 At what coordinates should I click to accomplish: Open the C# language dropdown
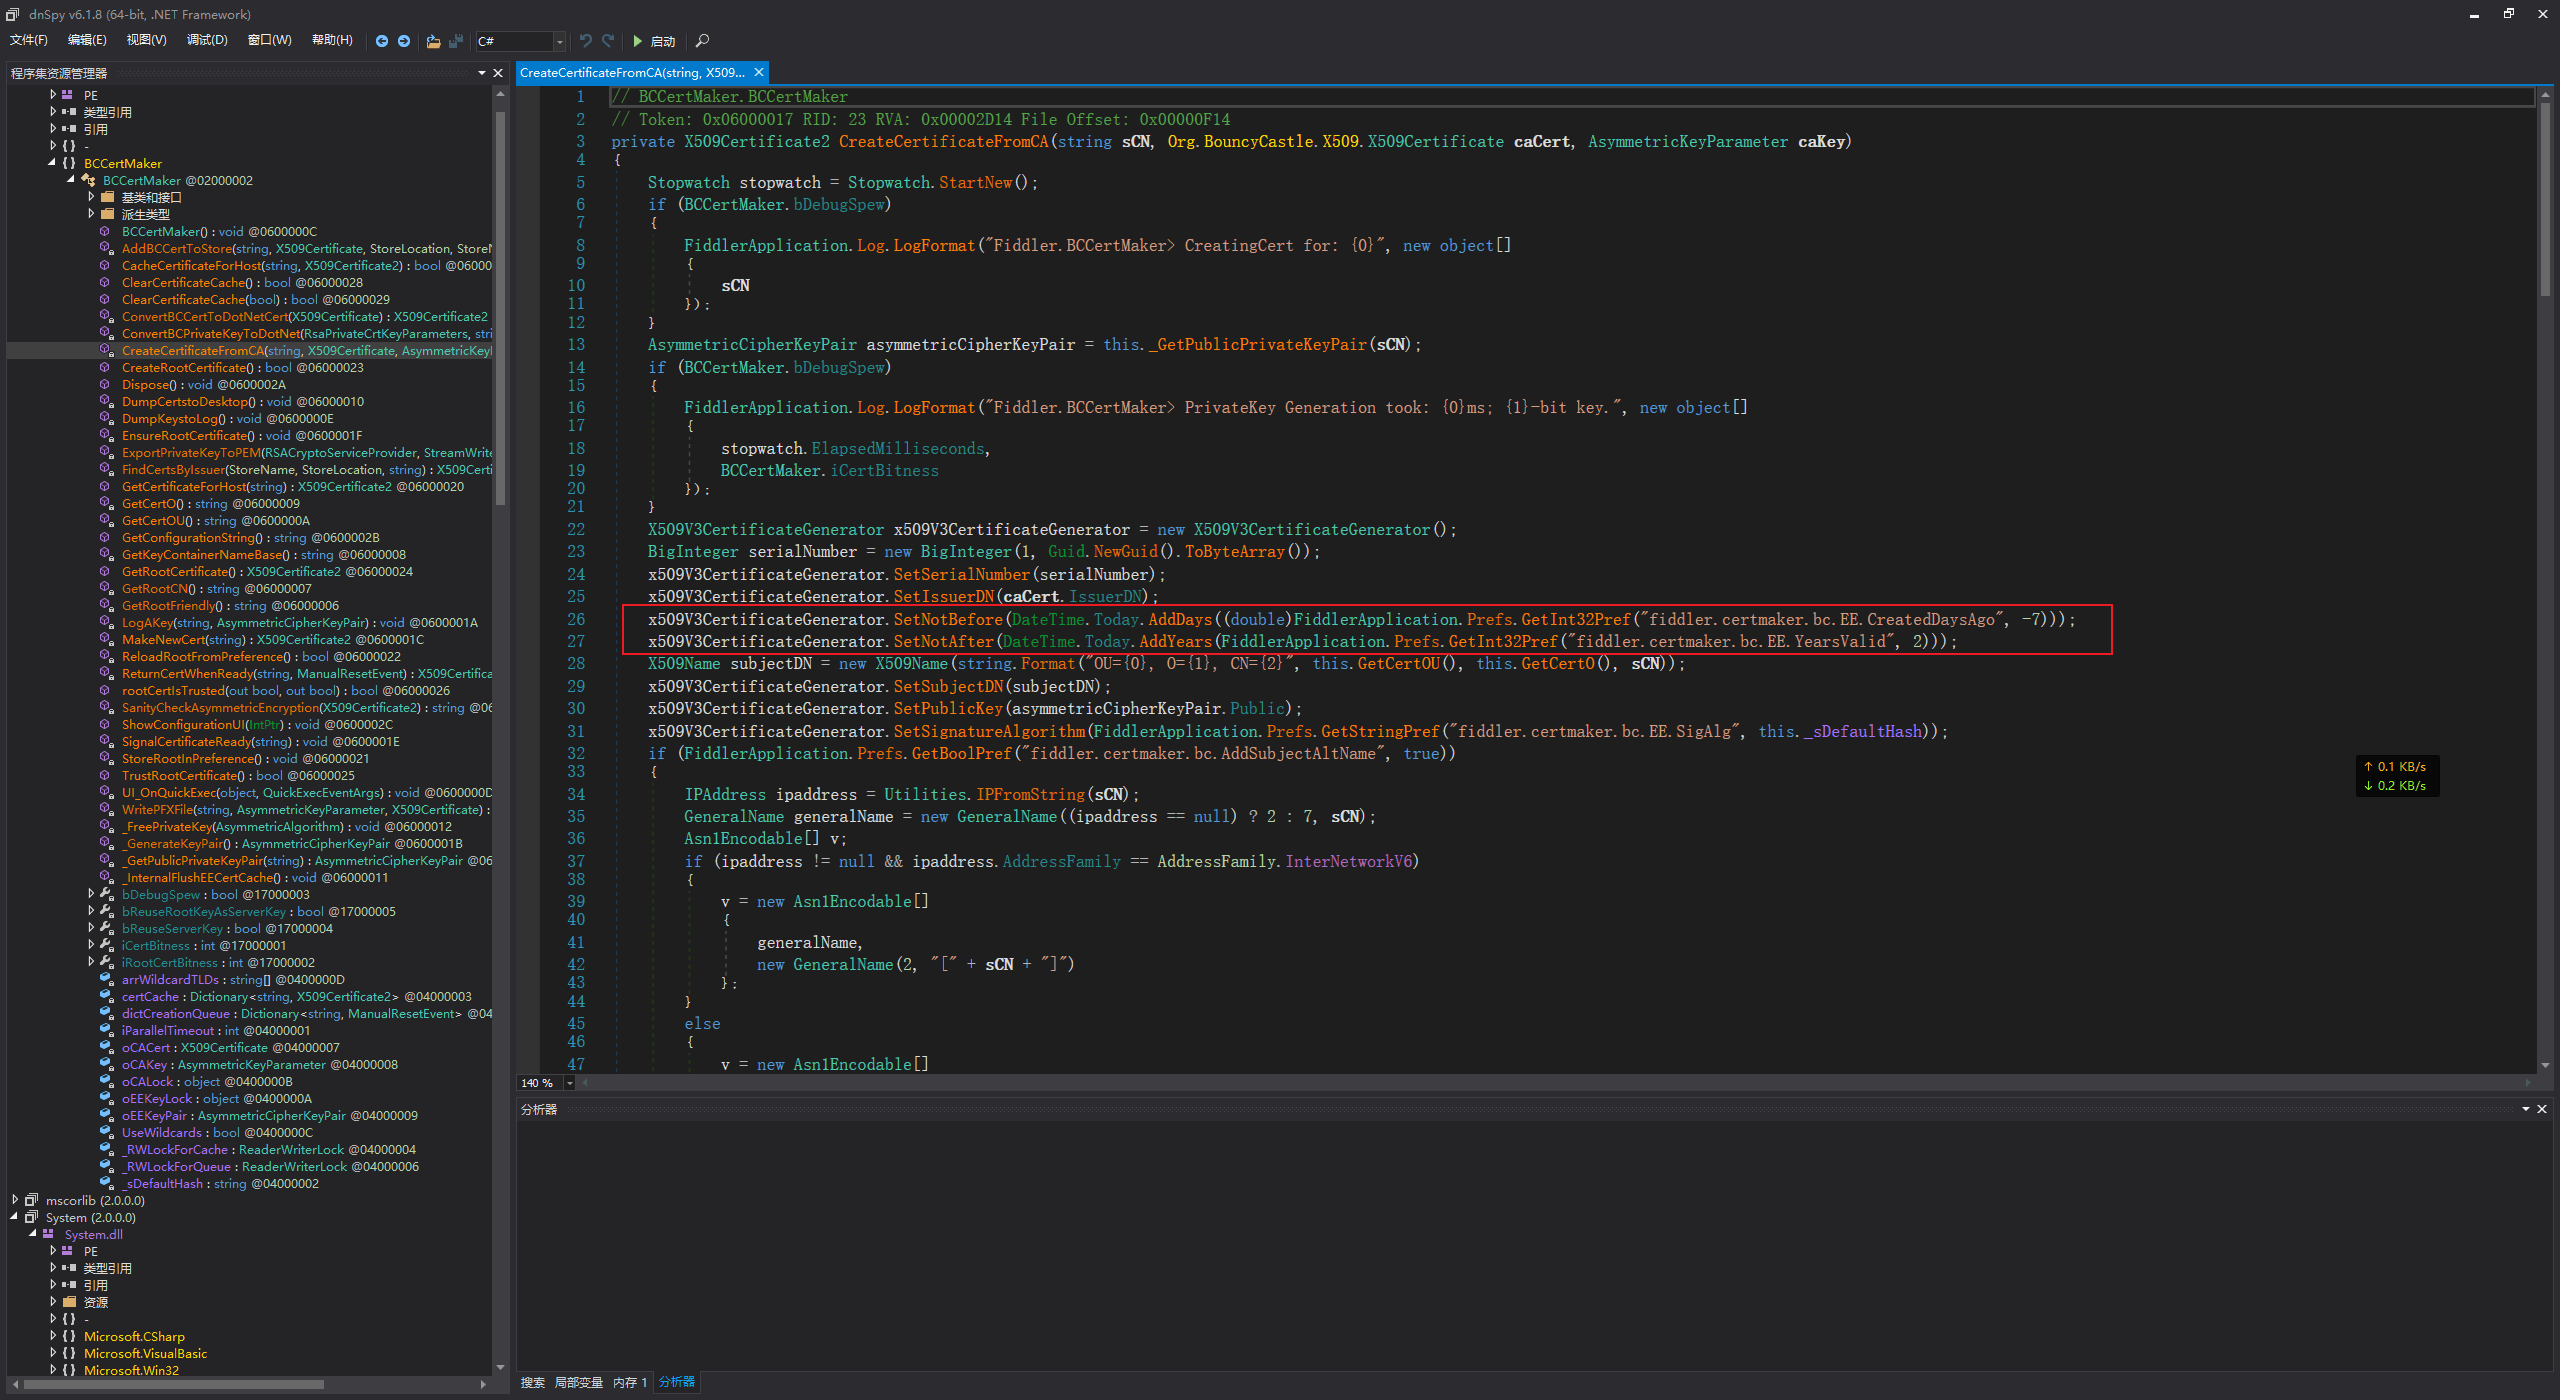[x=559, y=41]
